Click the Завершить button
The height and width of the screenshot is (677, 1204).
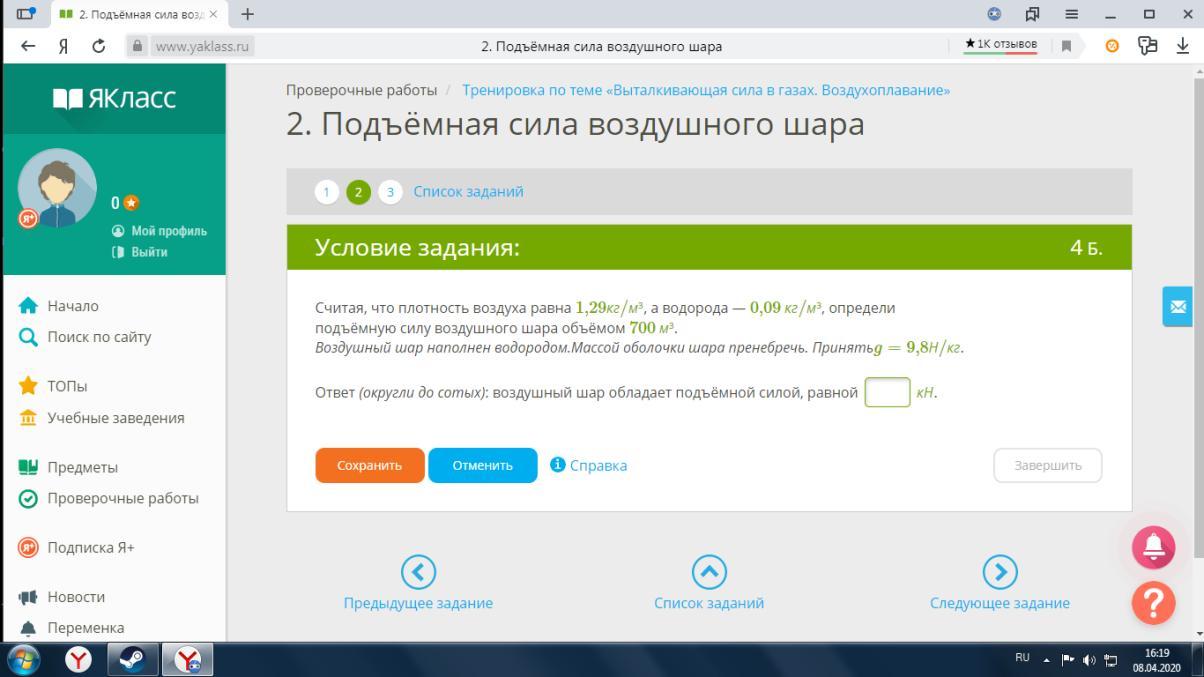1048,465
